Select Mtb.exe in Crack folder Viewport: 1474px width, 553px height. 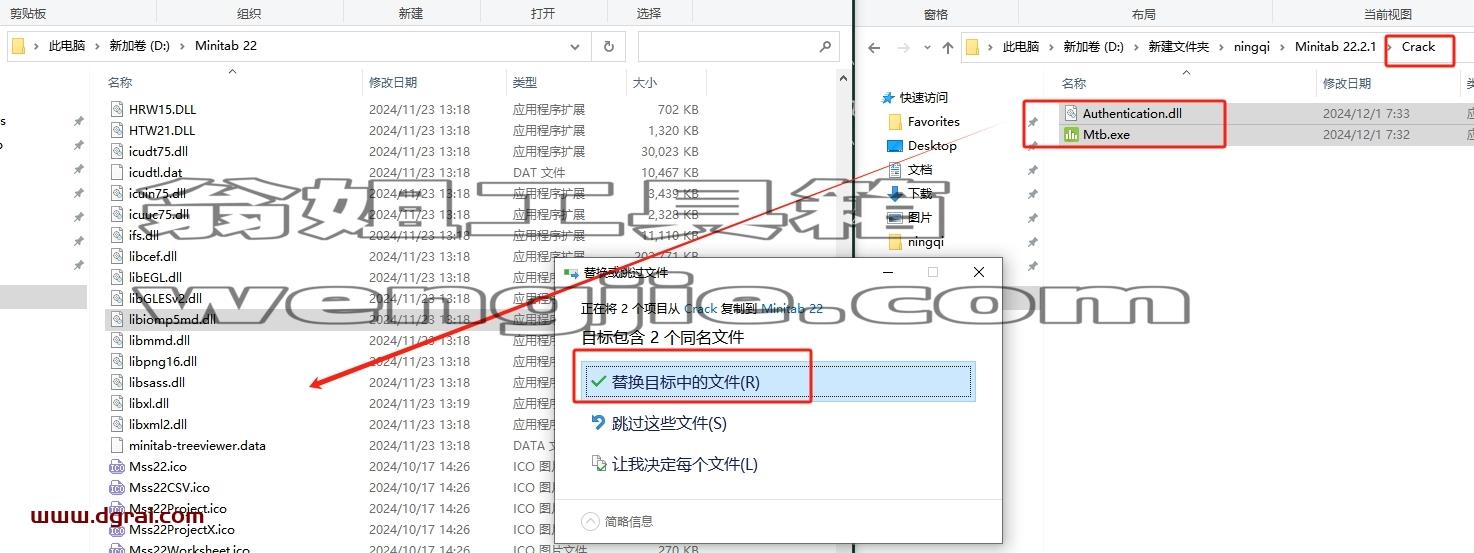coord(1106,134)
